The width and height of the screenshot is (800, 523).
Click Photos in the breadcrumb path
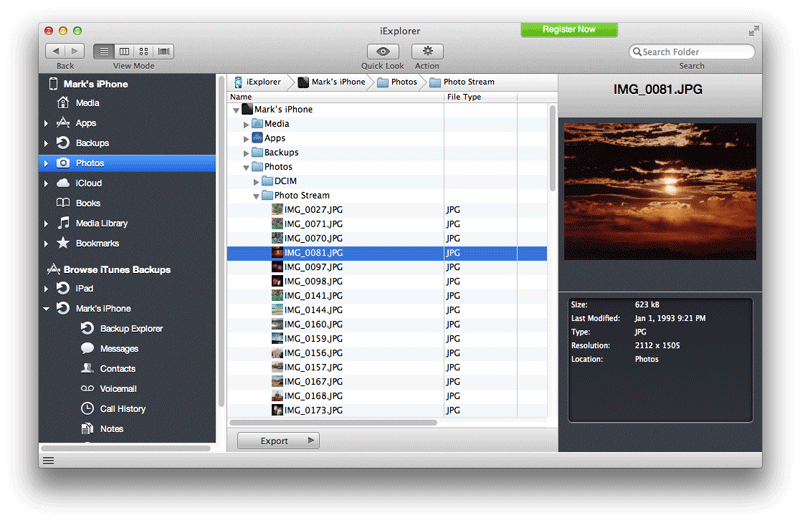[x=403, y=82]
